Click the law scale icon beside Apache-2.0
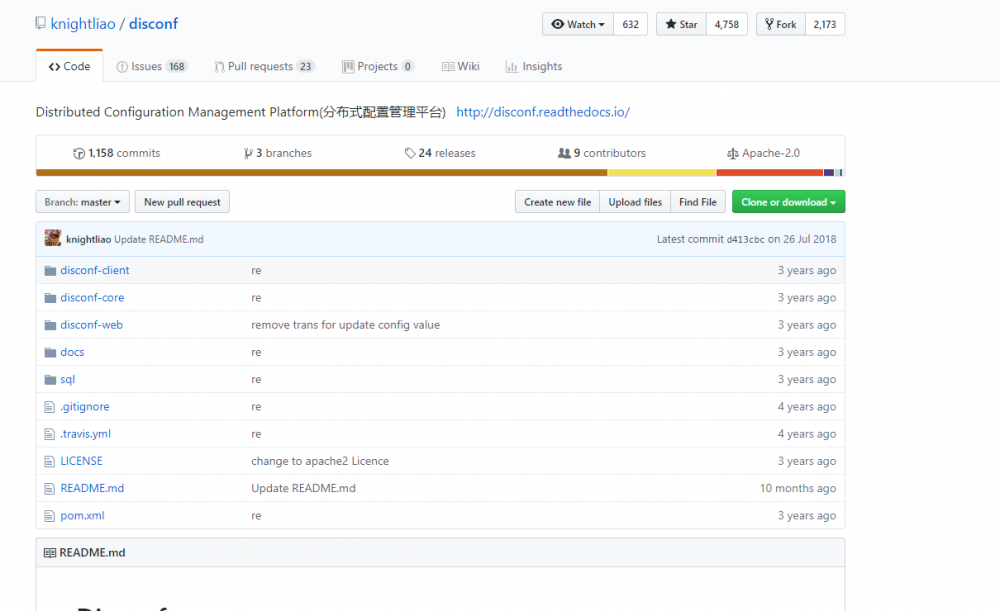1000x611 pixels. pyautogui.click(x=733, y=153)
